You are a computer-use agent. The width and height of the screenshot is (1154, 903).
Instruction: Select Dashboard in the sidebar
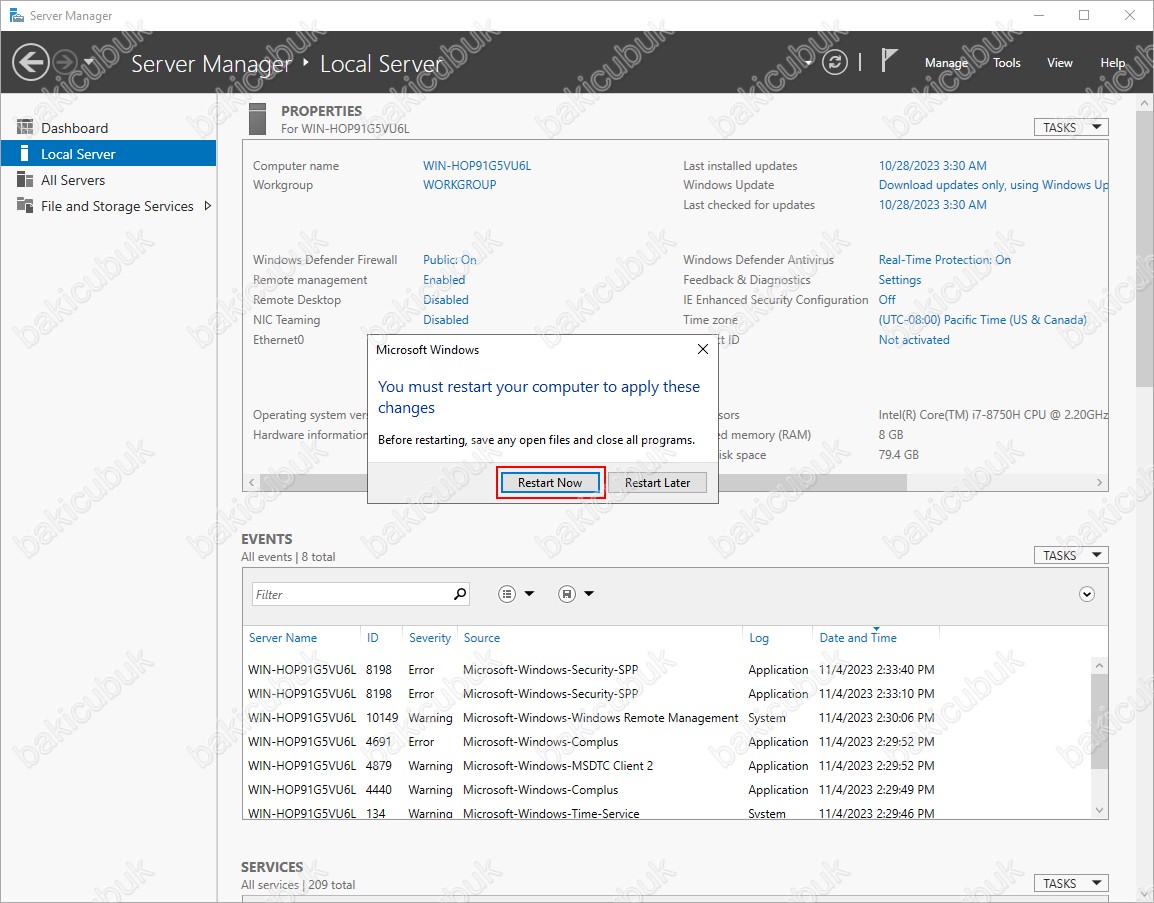108,128
